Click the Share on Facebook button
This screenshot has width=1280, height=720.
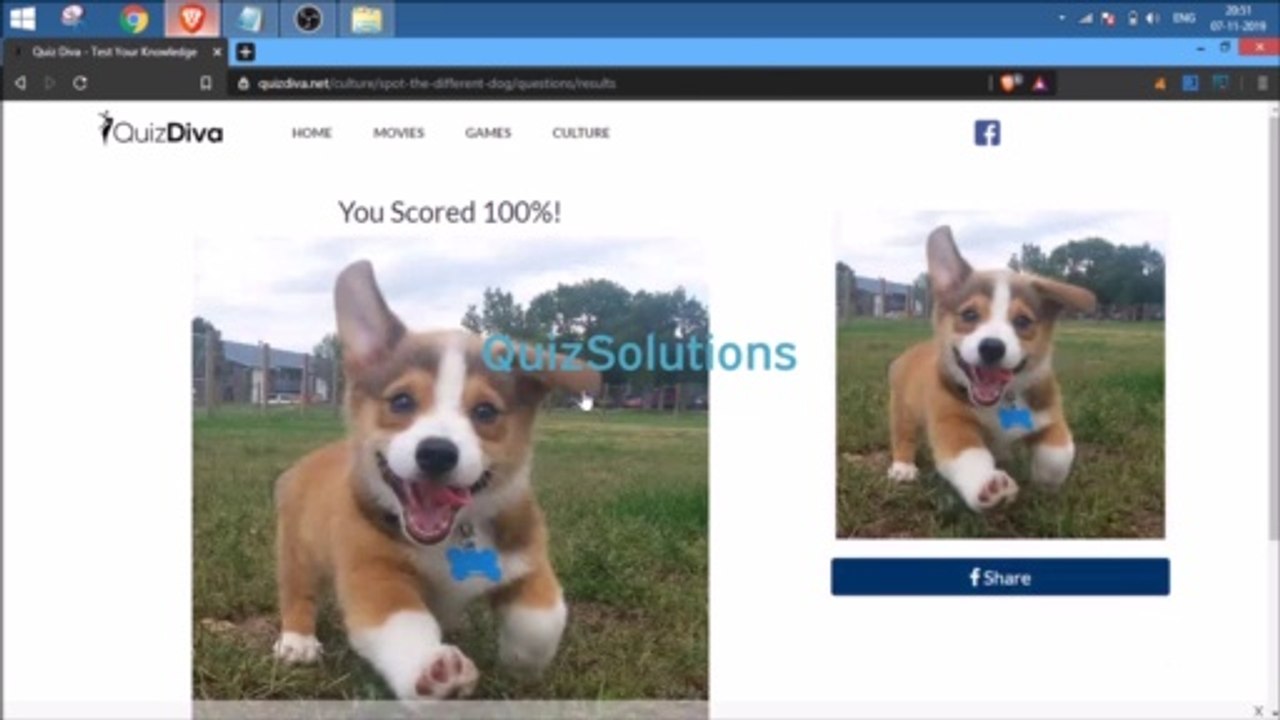(x=1000, y=577)
